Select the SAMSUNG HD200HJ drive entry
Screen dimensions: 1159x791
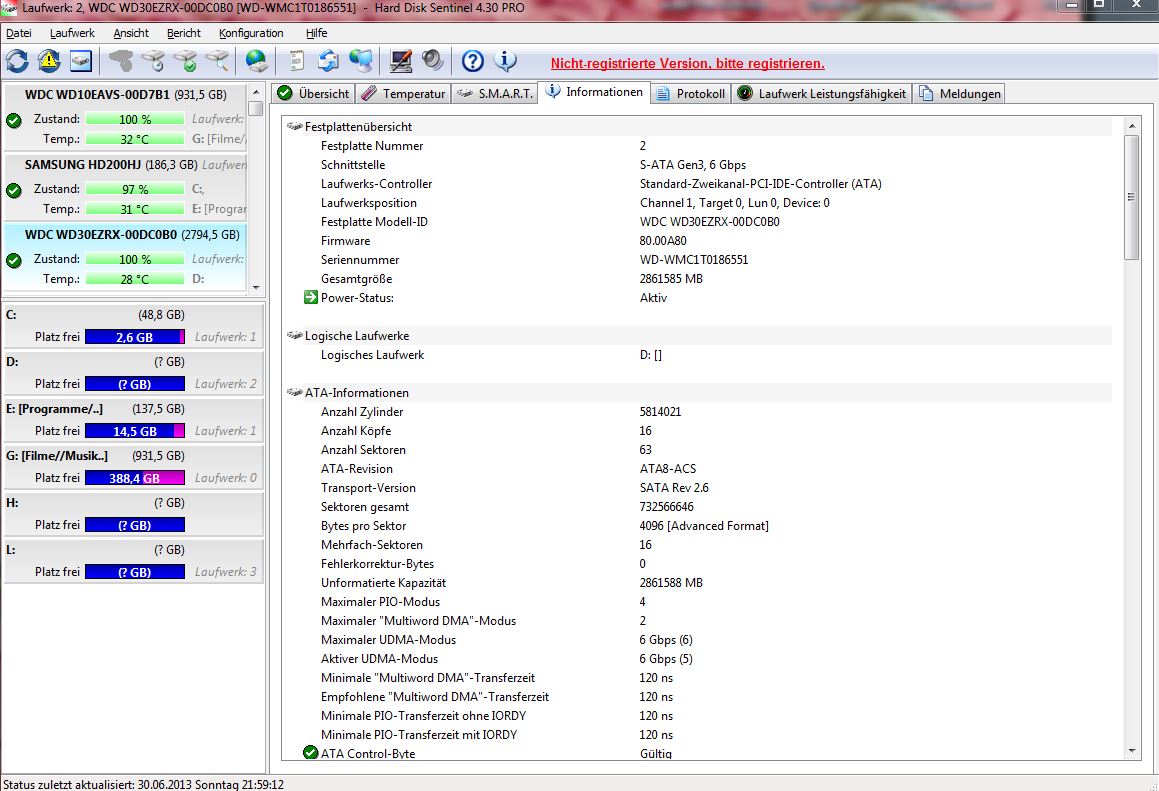126,186
